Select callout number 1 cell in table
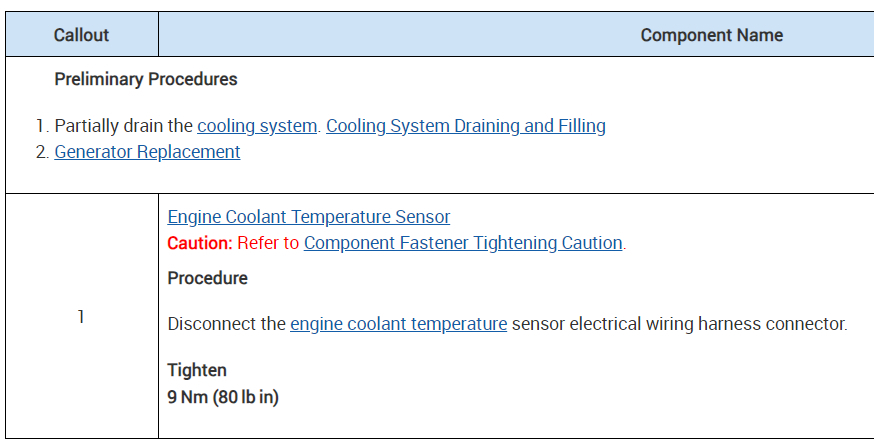The width and height of the screenshot is (874, 442). (81, 317)
